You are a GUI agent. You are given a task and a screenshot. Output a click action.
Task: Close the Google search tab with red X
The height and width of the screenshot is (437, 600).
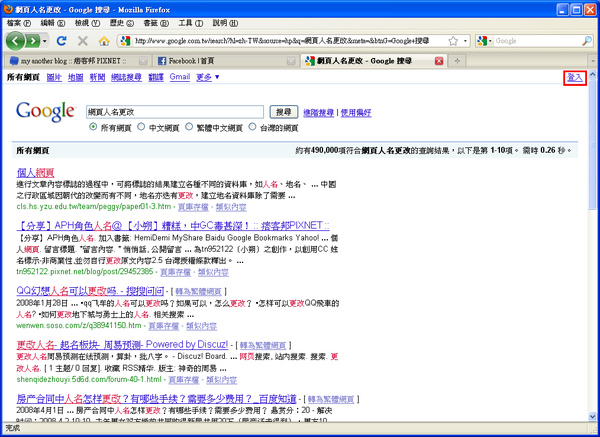[x=439, y=61]
